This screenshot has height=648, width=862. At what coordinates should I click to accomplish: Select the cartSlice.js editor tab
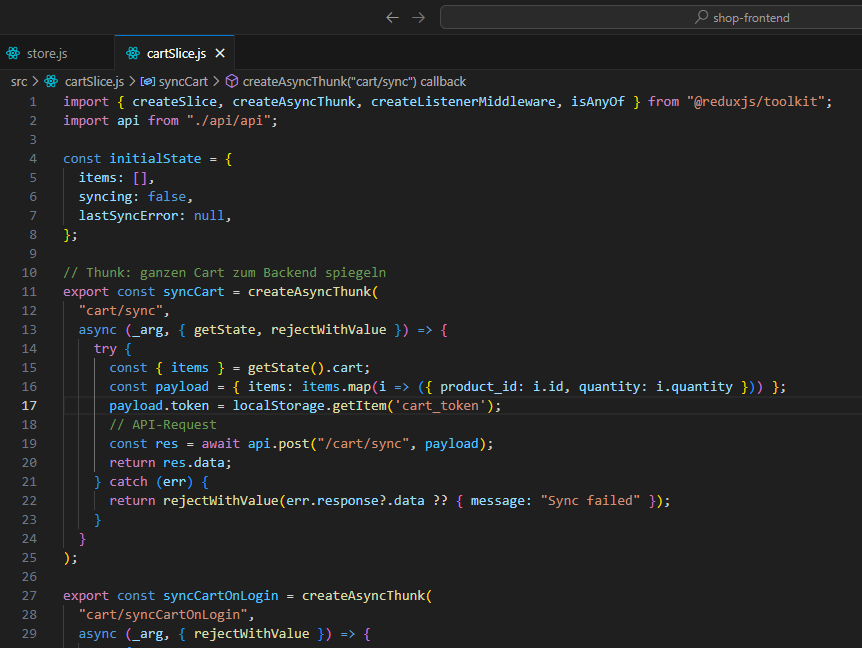pos(175,53)
